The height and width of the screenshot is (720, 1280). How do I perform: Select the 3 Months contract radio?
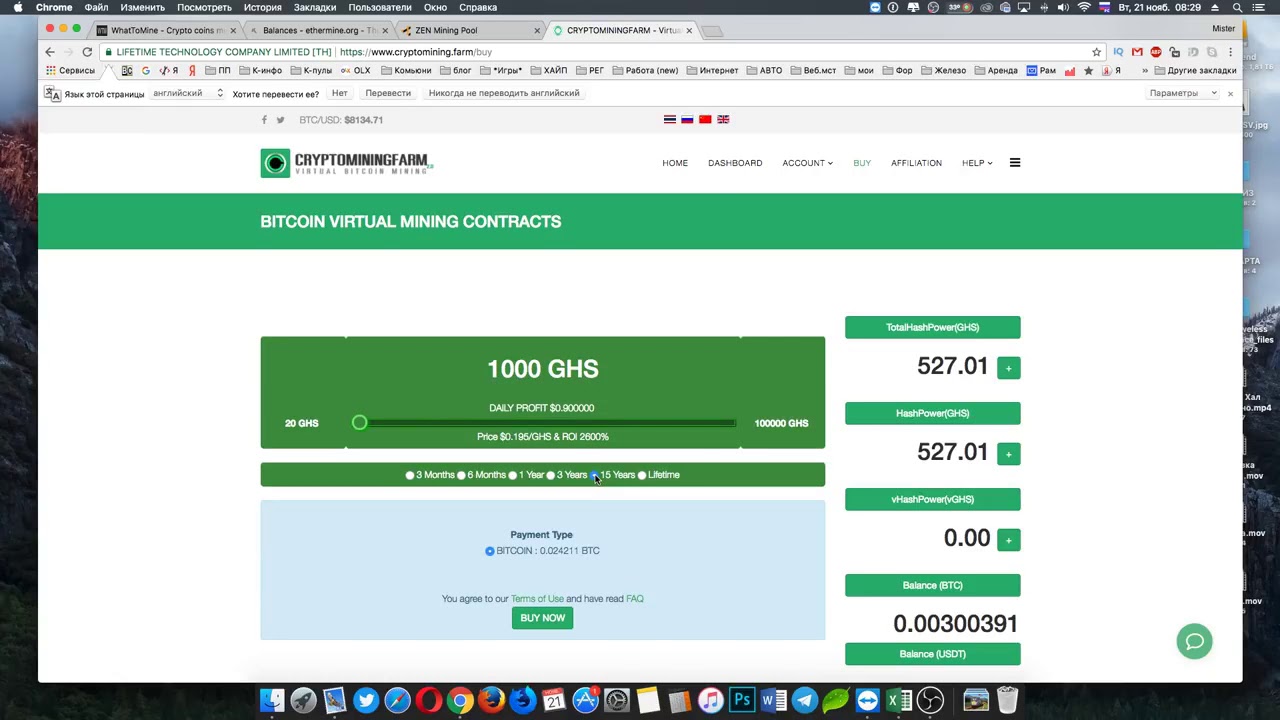click(410, 475)
